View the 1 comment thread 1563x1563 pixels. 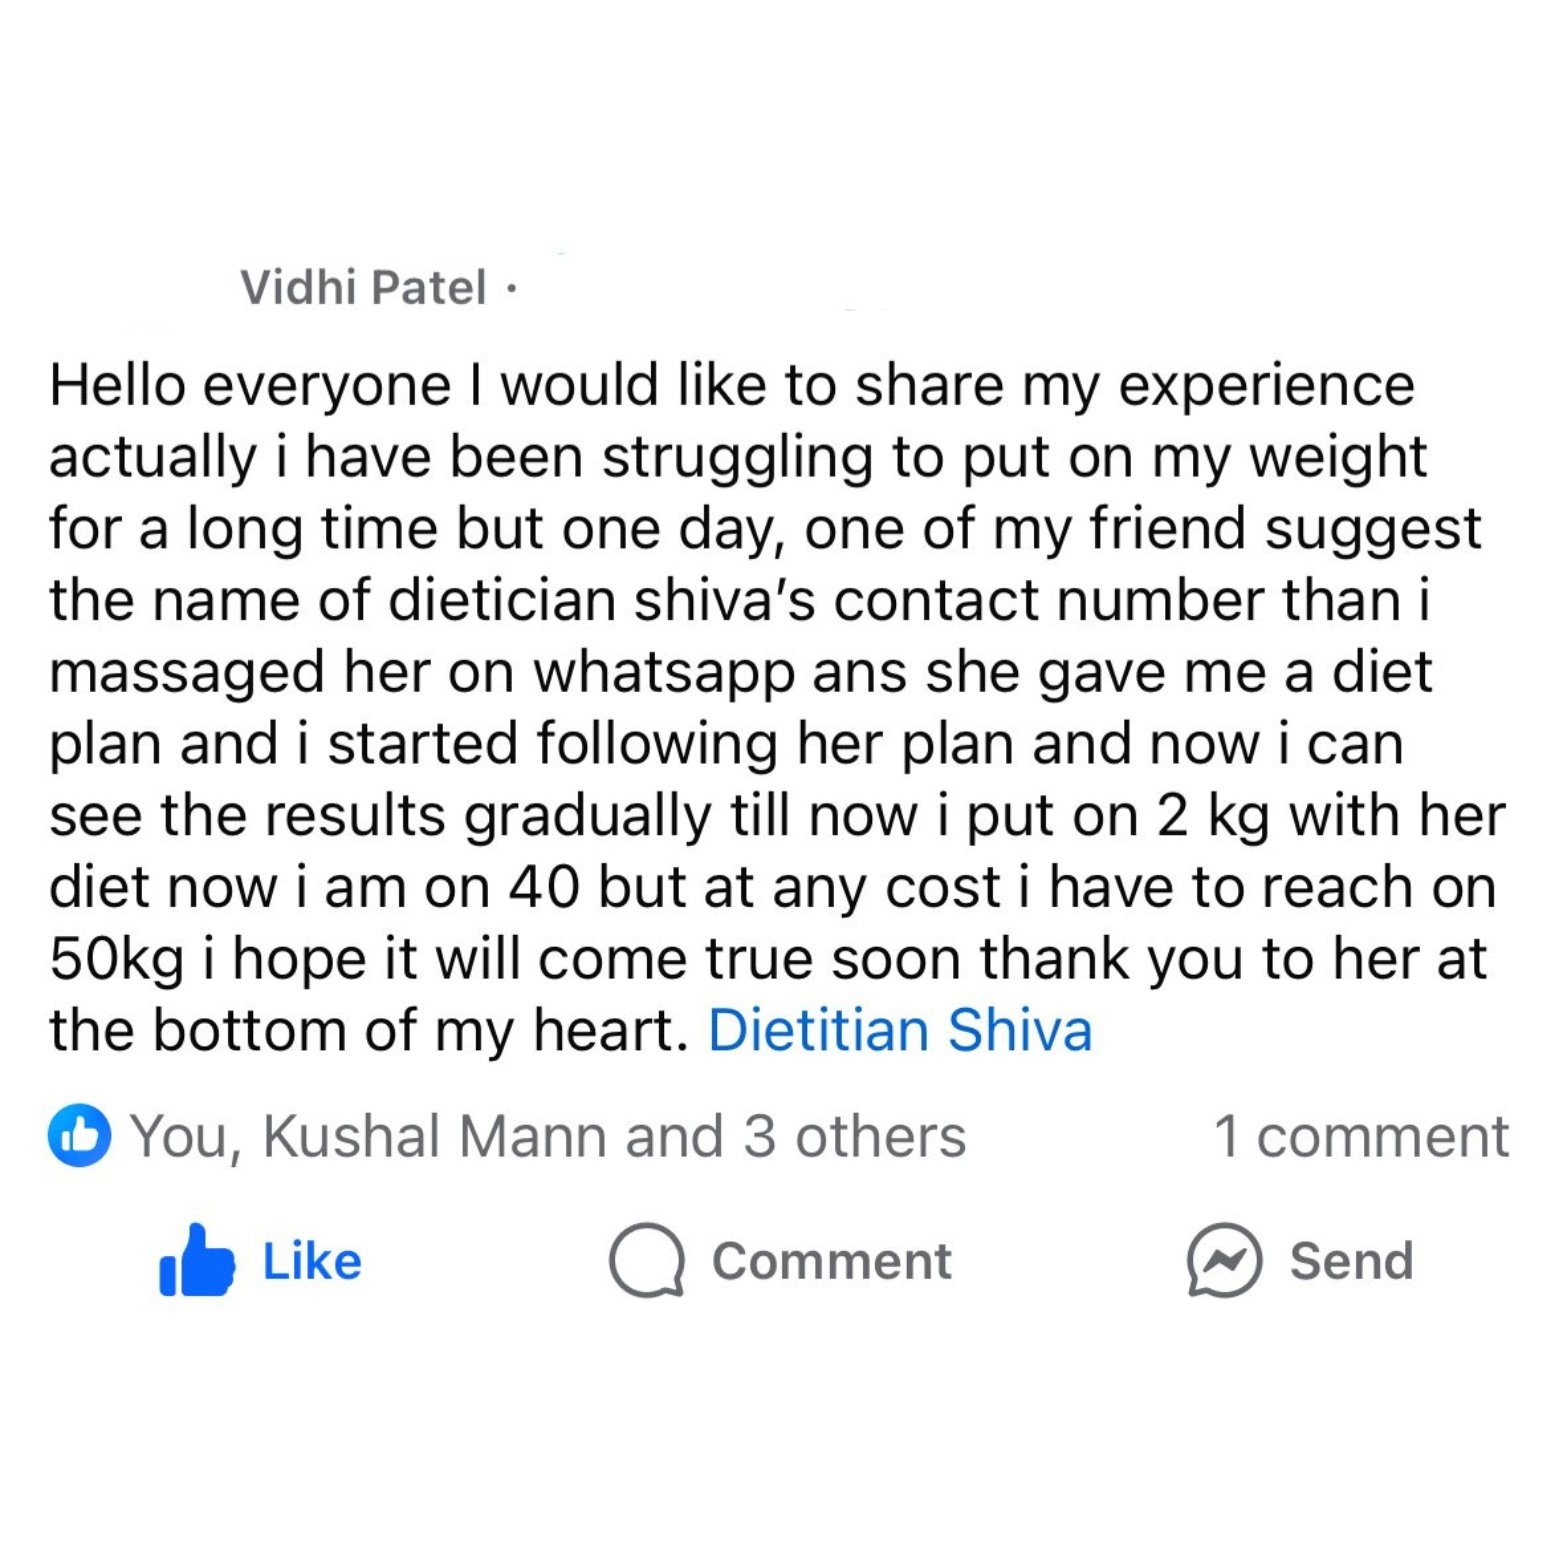point(1360,1137)
